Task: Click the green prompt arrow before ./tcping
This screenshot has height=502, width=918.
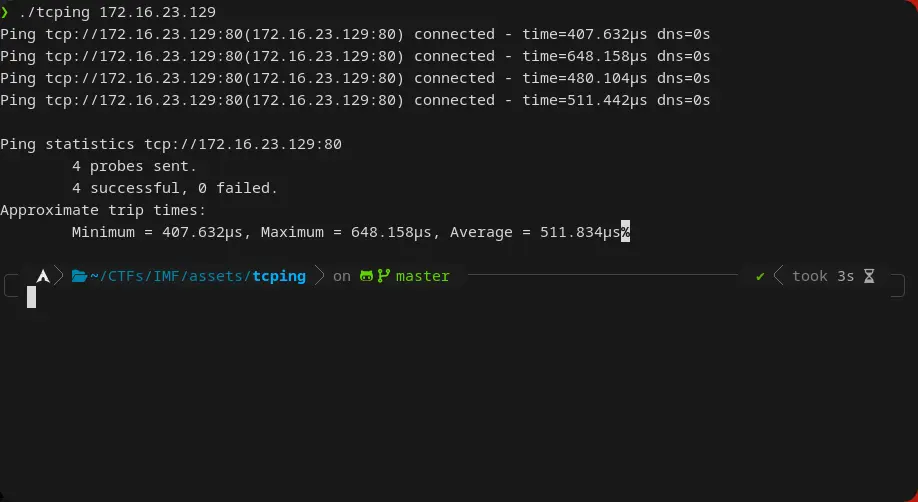Action: 5,12
